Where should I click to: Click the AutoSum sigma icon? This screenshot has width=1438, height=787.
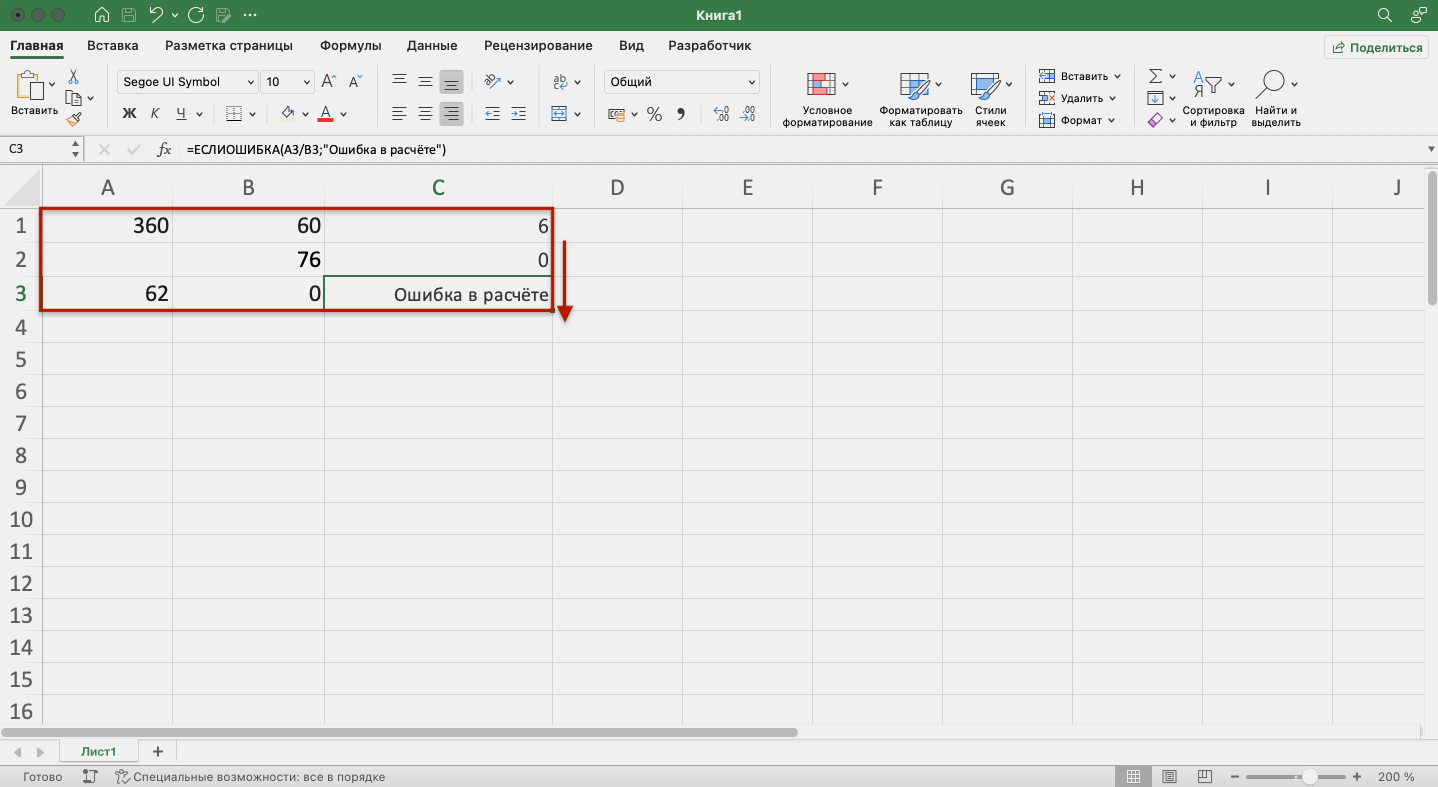[1156, 76]
